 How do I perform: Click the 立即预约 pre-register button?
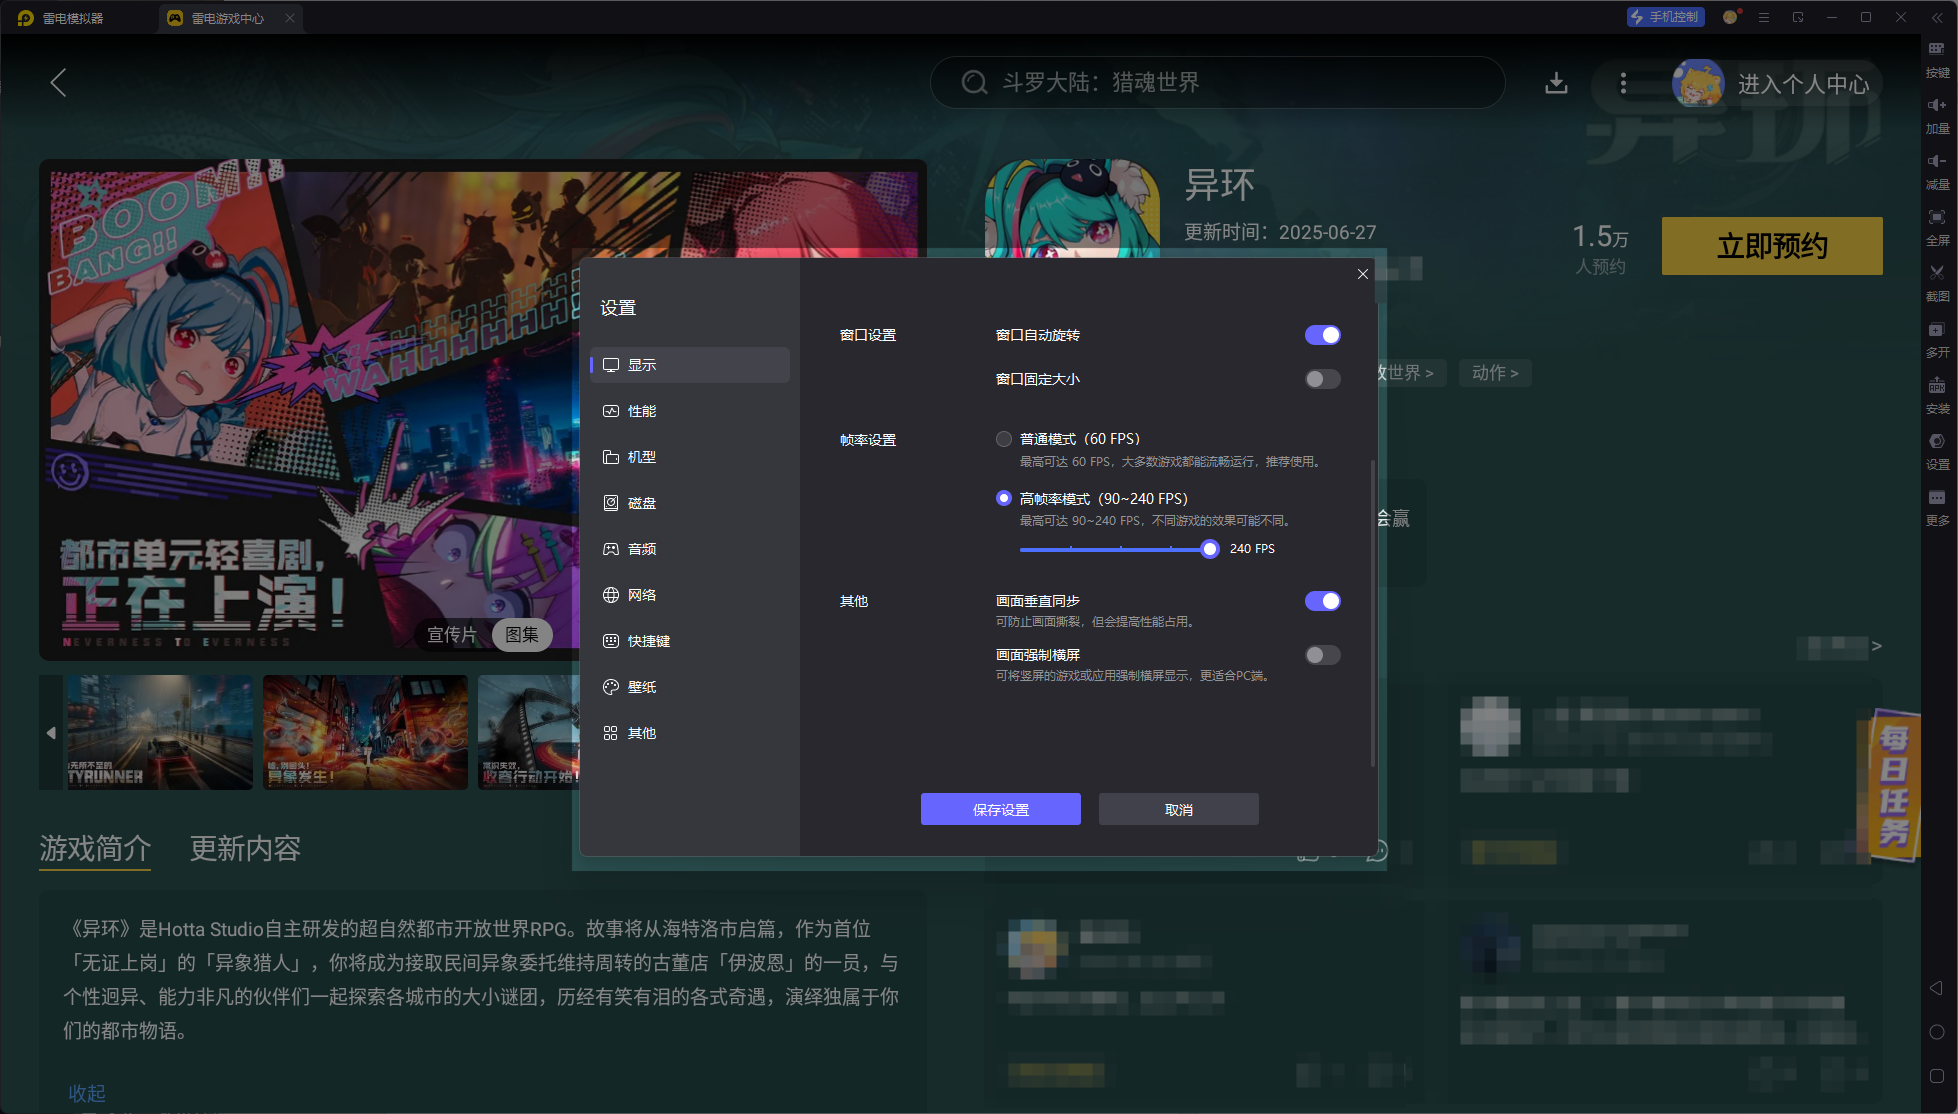click(1771, 246)
